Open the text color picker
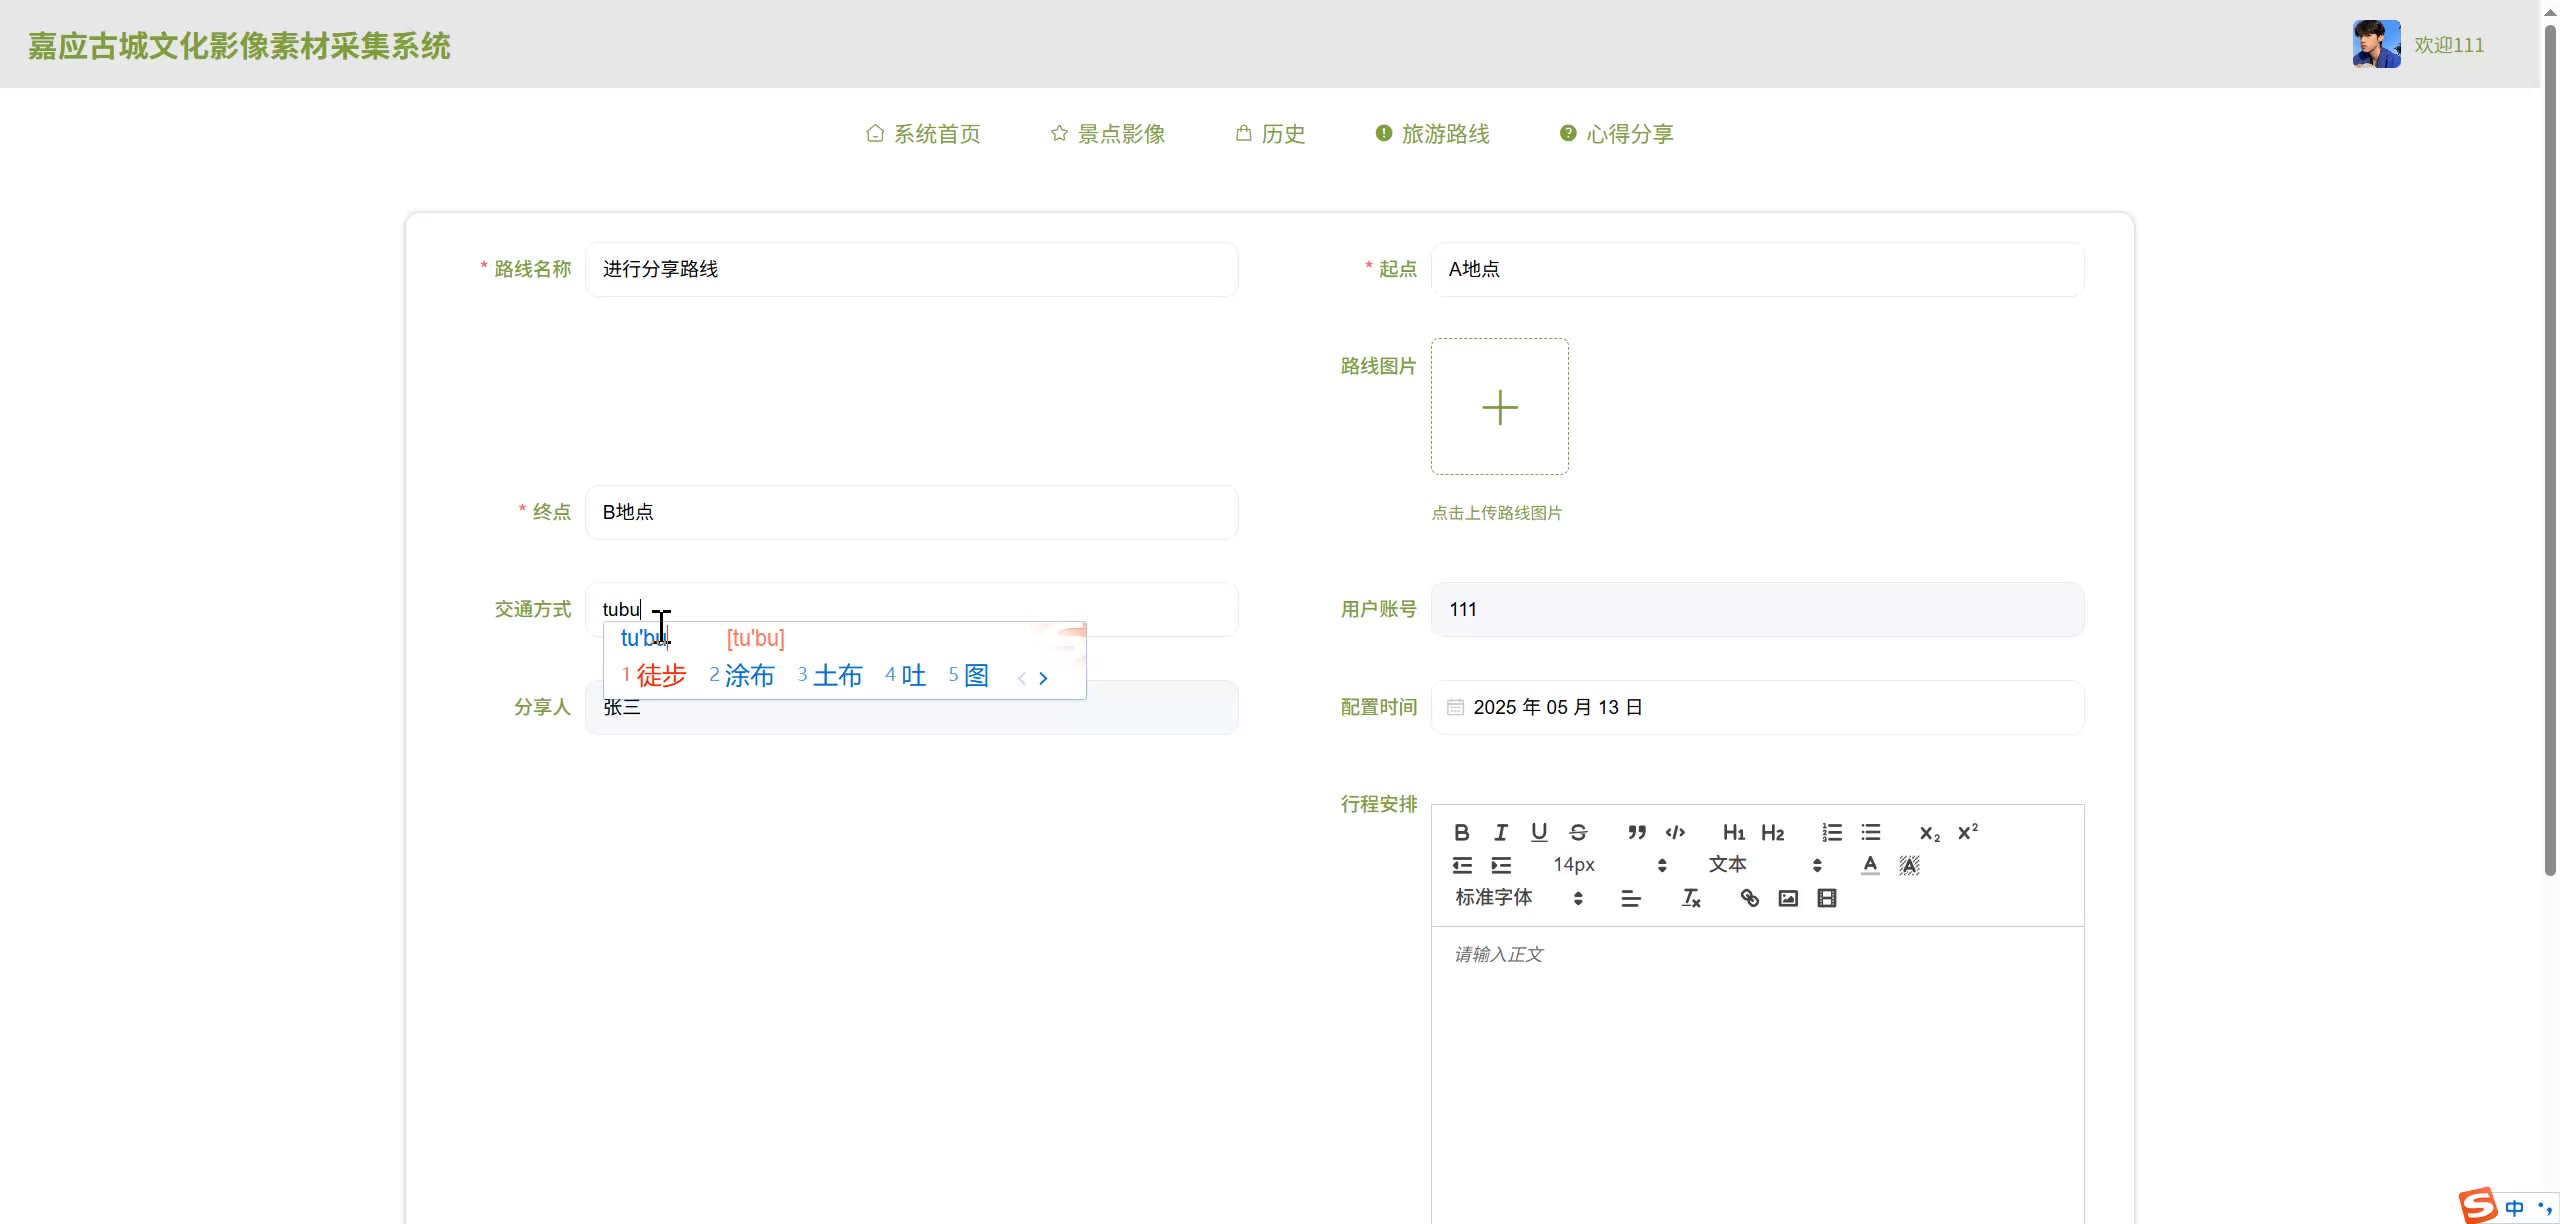 tap(1870, 865)
